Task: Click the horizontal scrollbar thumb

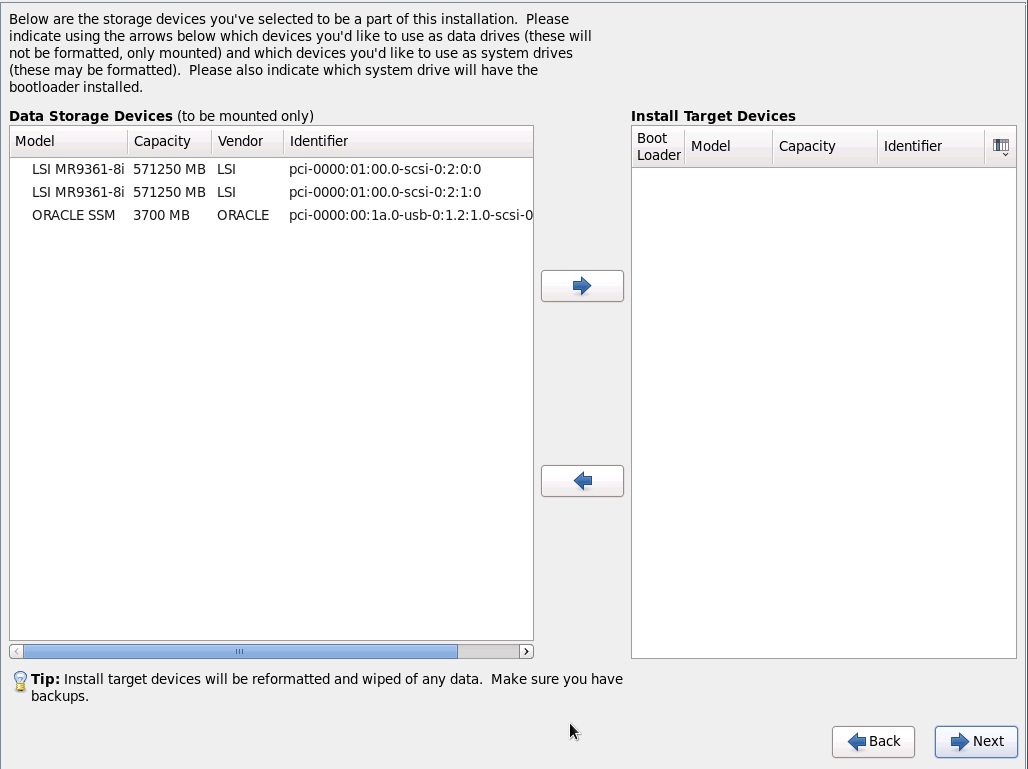Action: click(240, 651)
